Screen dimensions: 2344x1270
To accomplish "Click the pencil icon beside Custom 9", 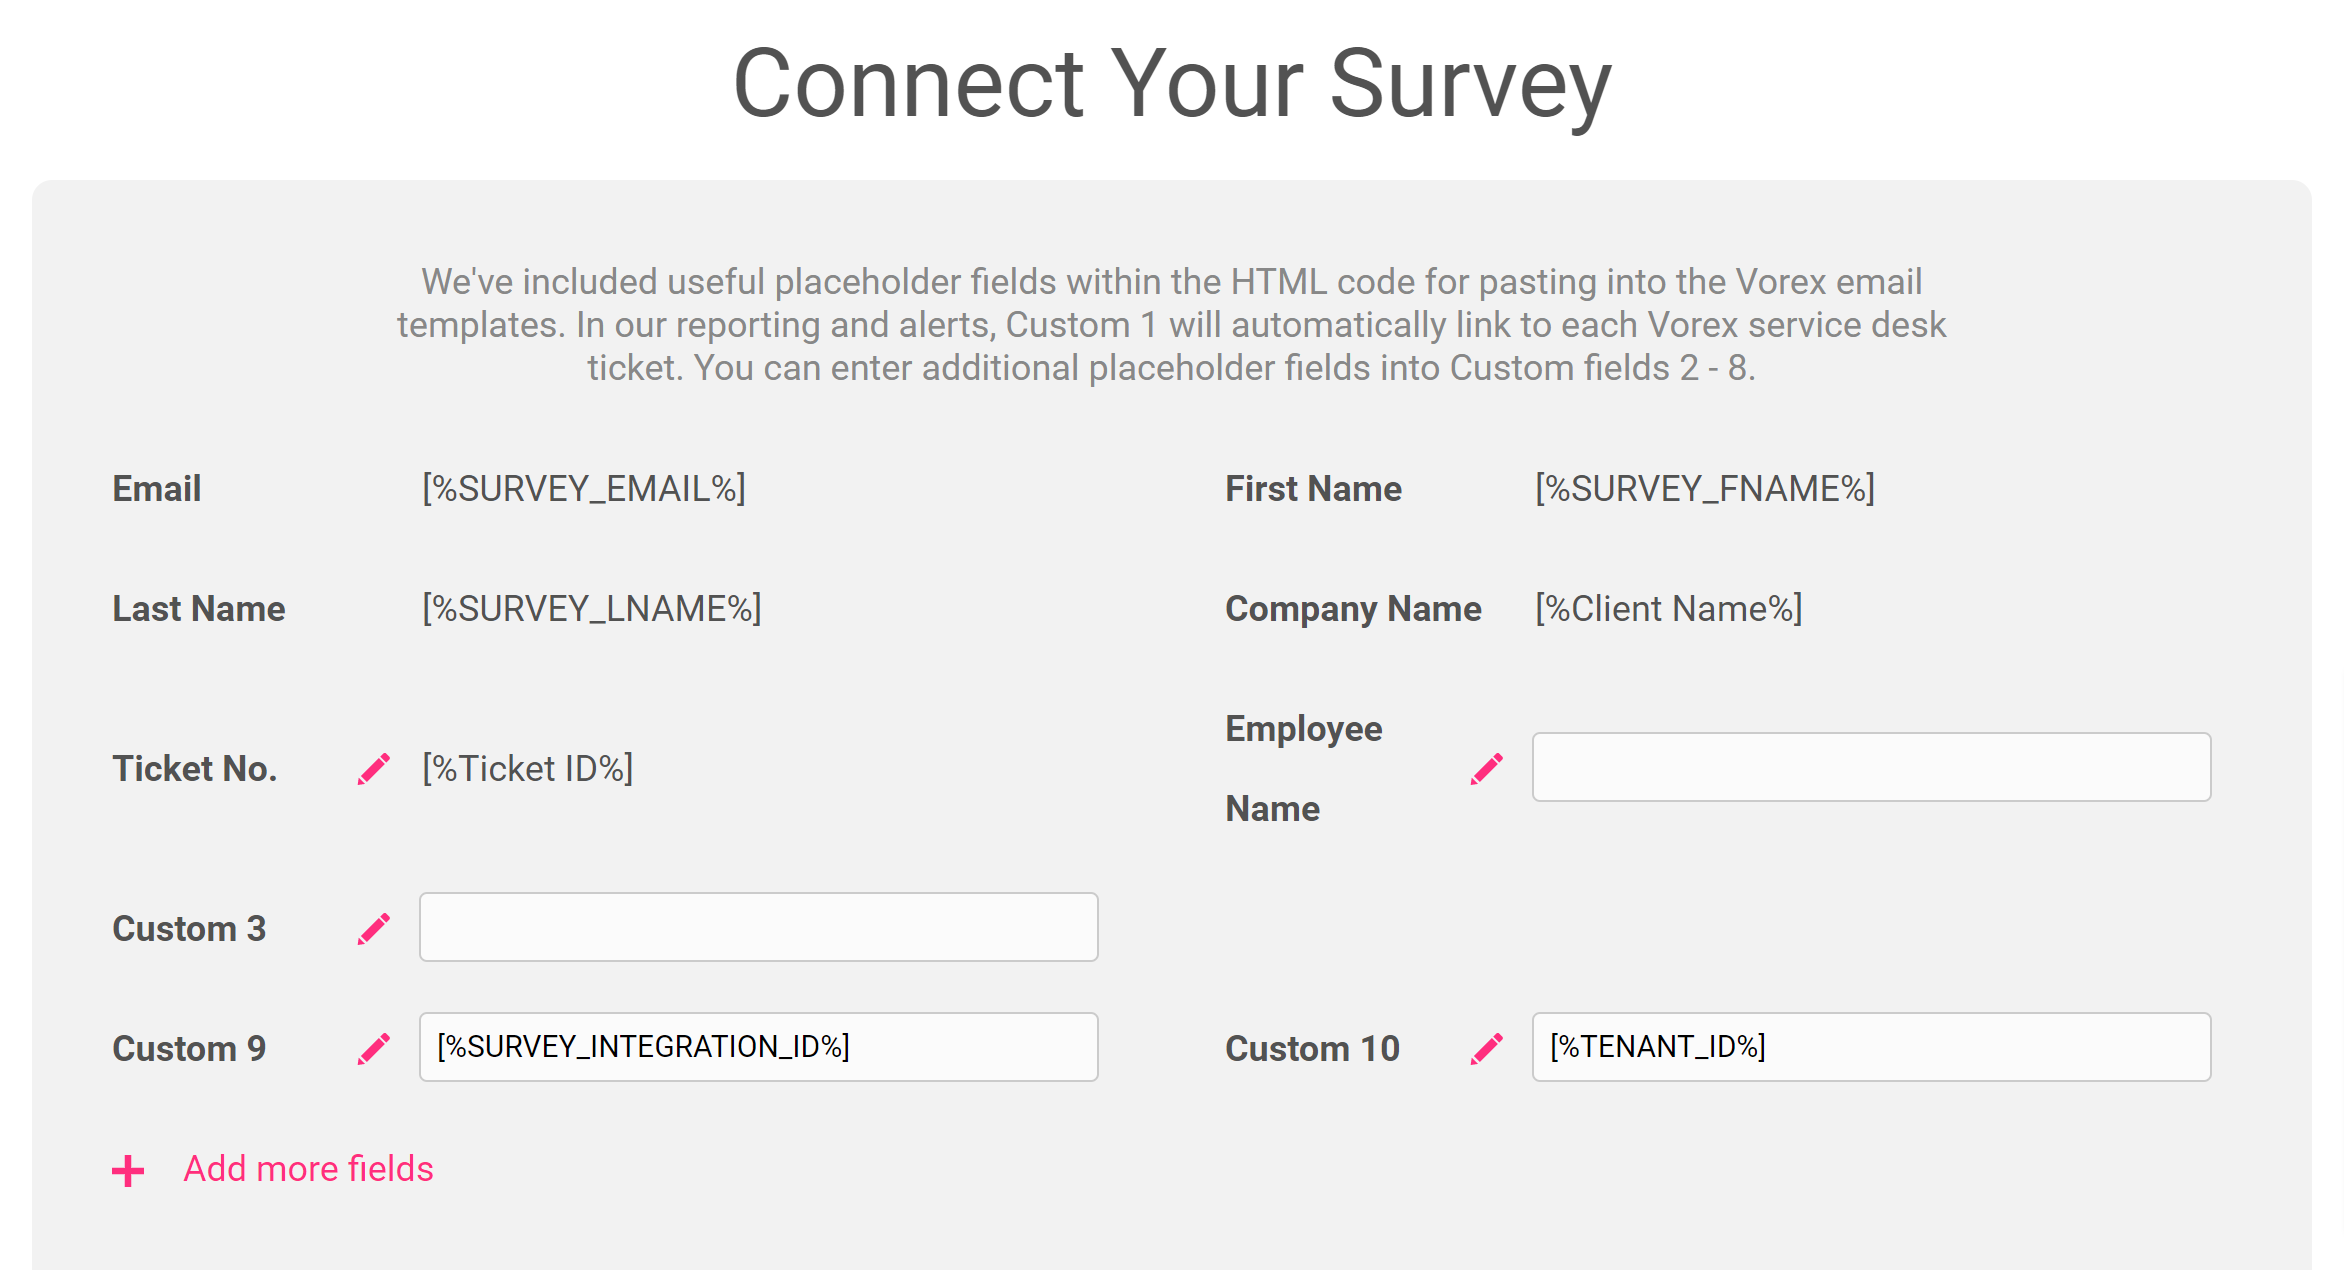I will [374, 1049].
